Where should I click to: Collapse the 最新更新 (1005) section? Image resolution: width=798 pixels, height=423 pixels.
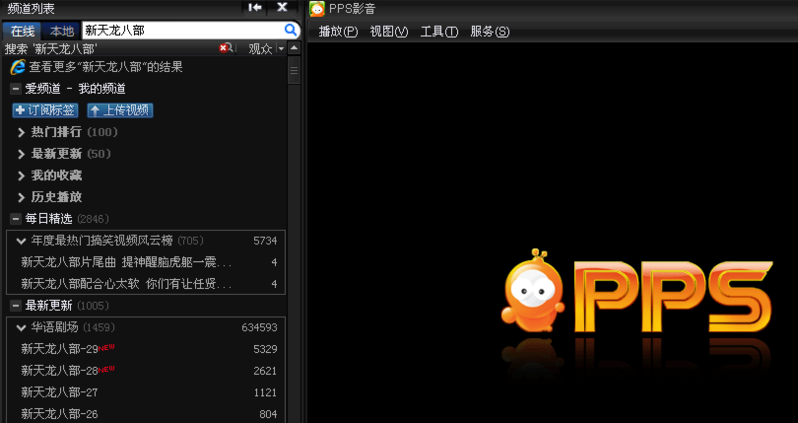(x=15, y=305)
